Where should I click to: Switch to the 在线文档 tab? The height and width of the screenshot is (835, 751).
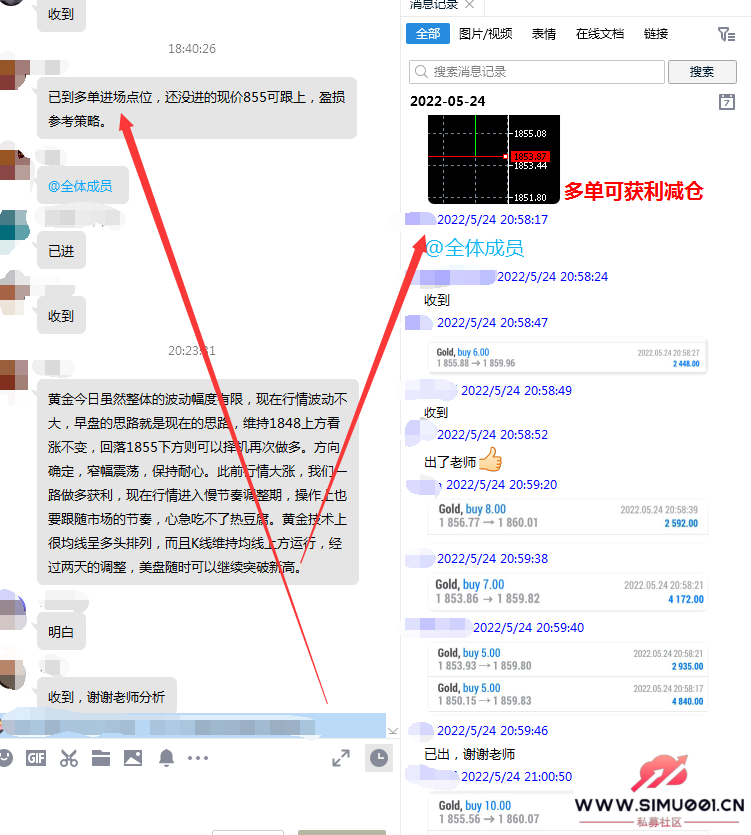point(600,34)
